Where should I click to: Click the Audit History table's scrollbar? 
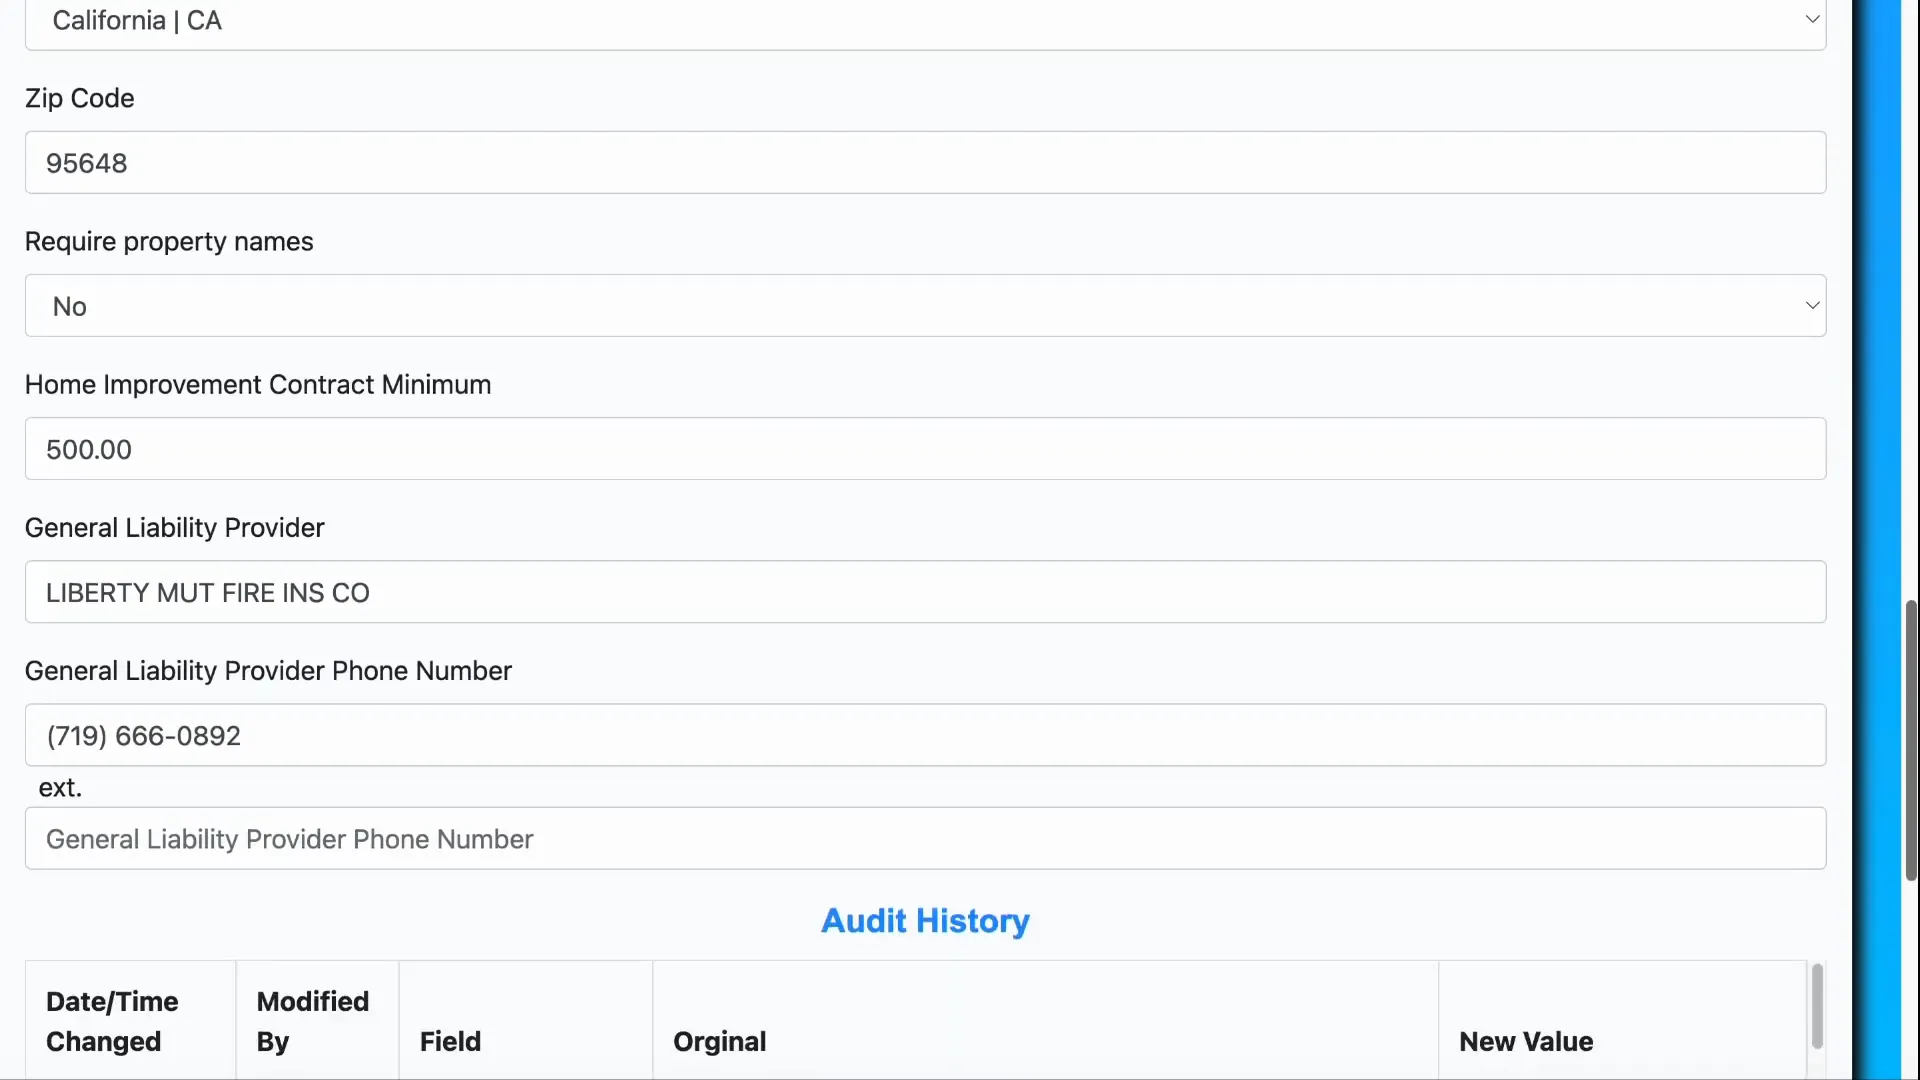[x=1817, y=1005]
